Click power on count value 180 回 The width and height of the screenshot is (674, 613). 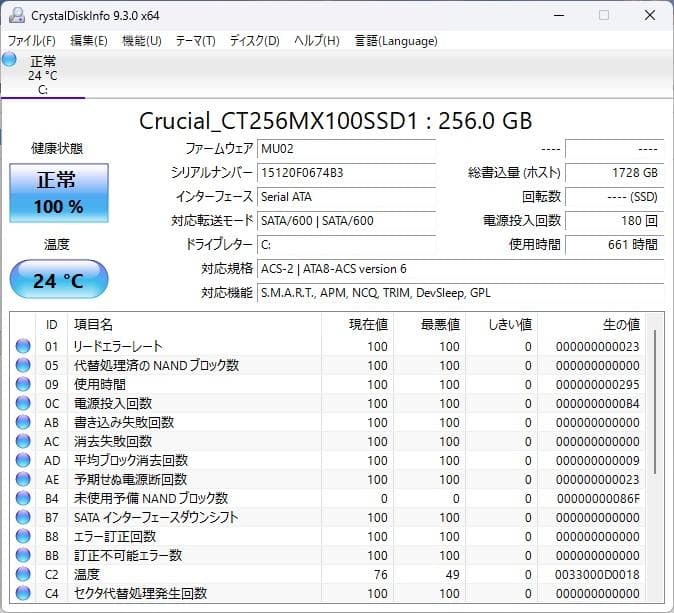pyautogui.click(x=615, y=221)
